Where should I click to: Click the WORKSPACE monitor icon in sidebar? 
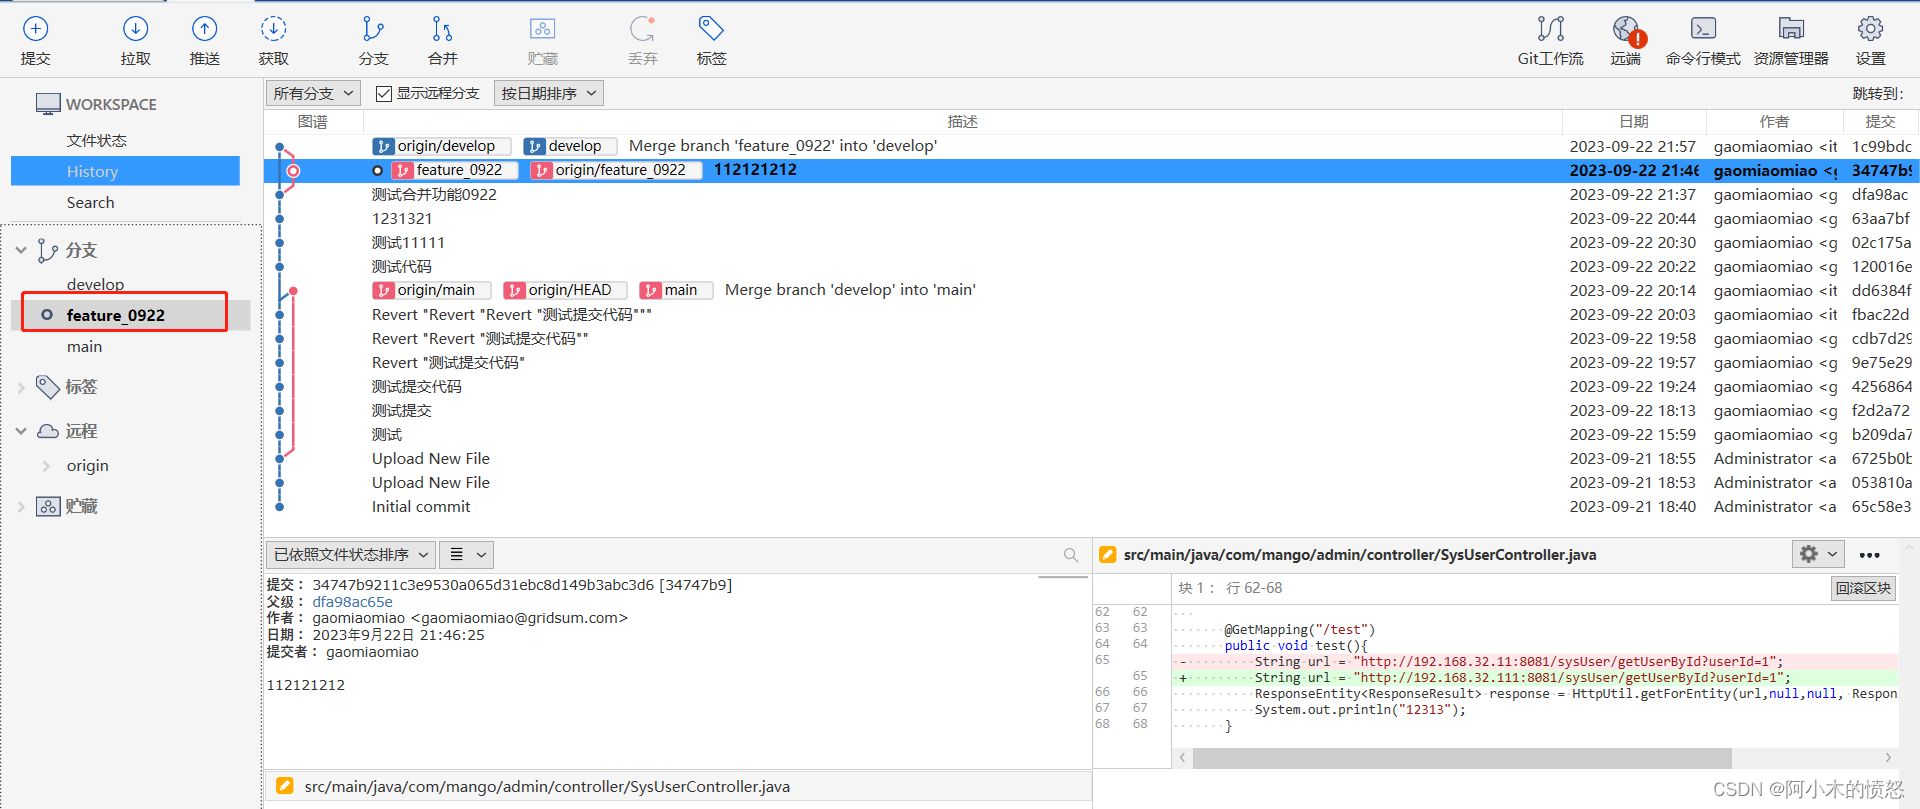tap(48, 104)
